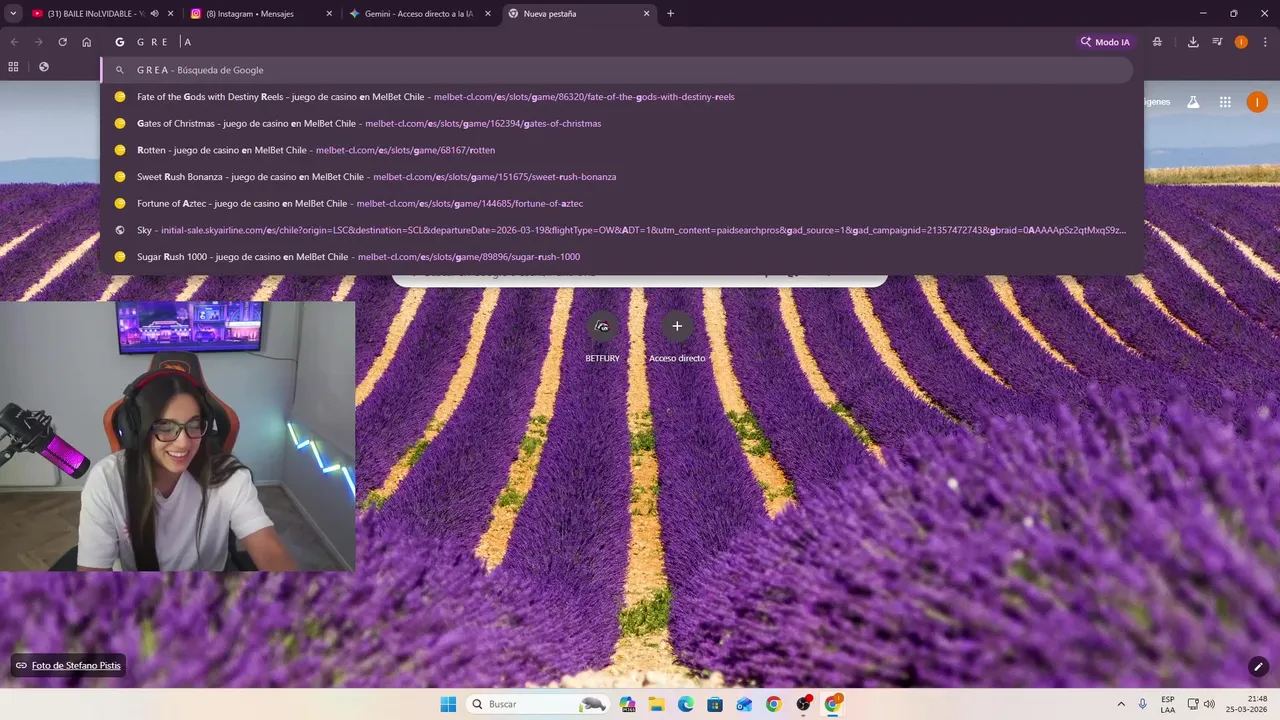Open File Explorer from taskbar

coord(657,704)
